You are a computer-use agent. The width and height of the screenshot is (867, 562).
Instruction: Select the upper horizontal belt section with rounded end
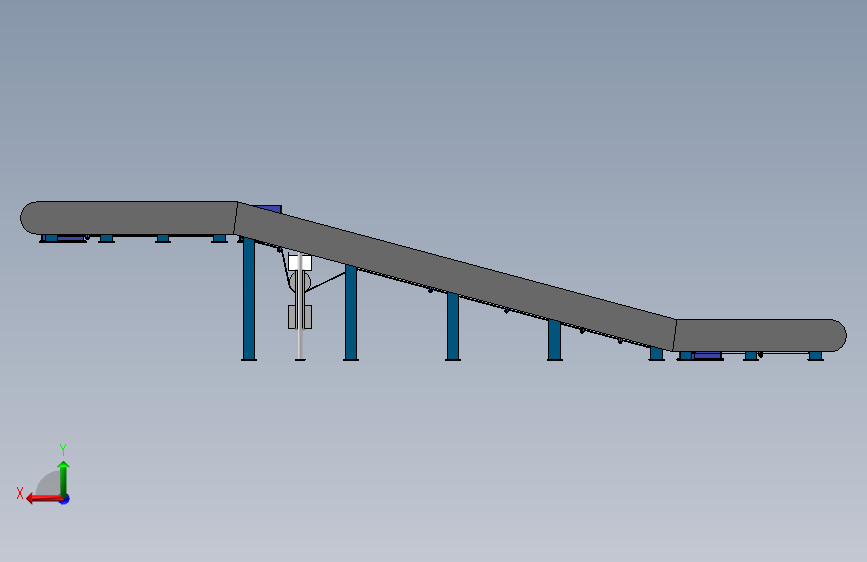[129, 218]
